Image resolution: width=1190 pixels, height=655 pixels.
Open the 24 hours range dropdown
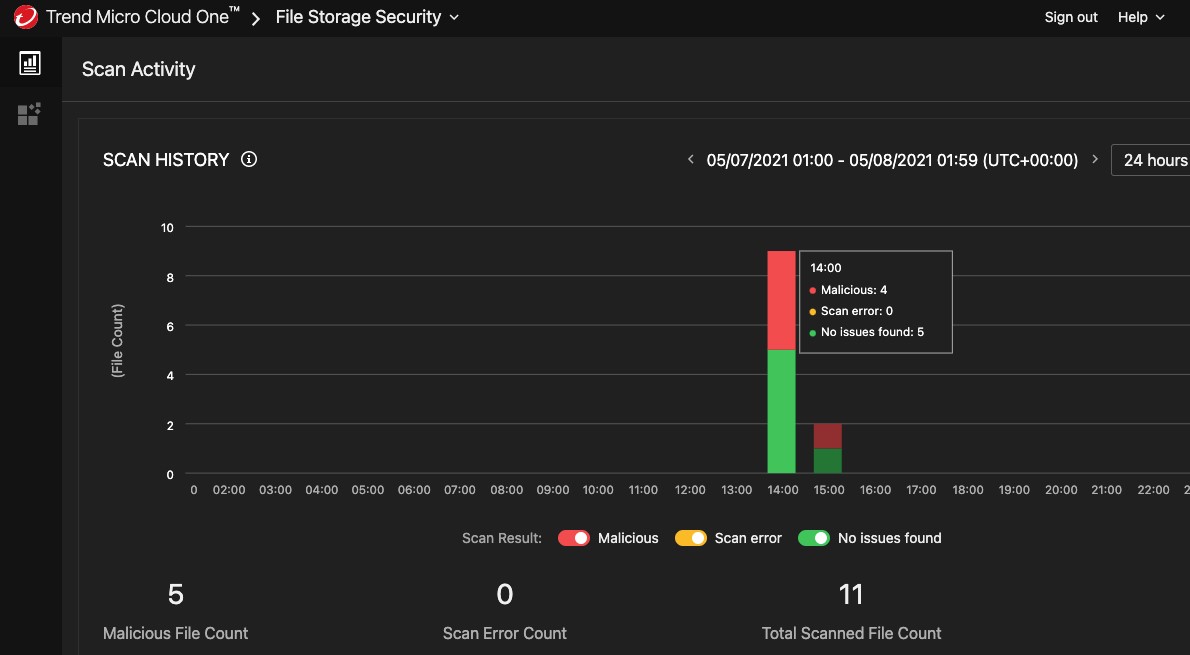point(1154,160)
